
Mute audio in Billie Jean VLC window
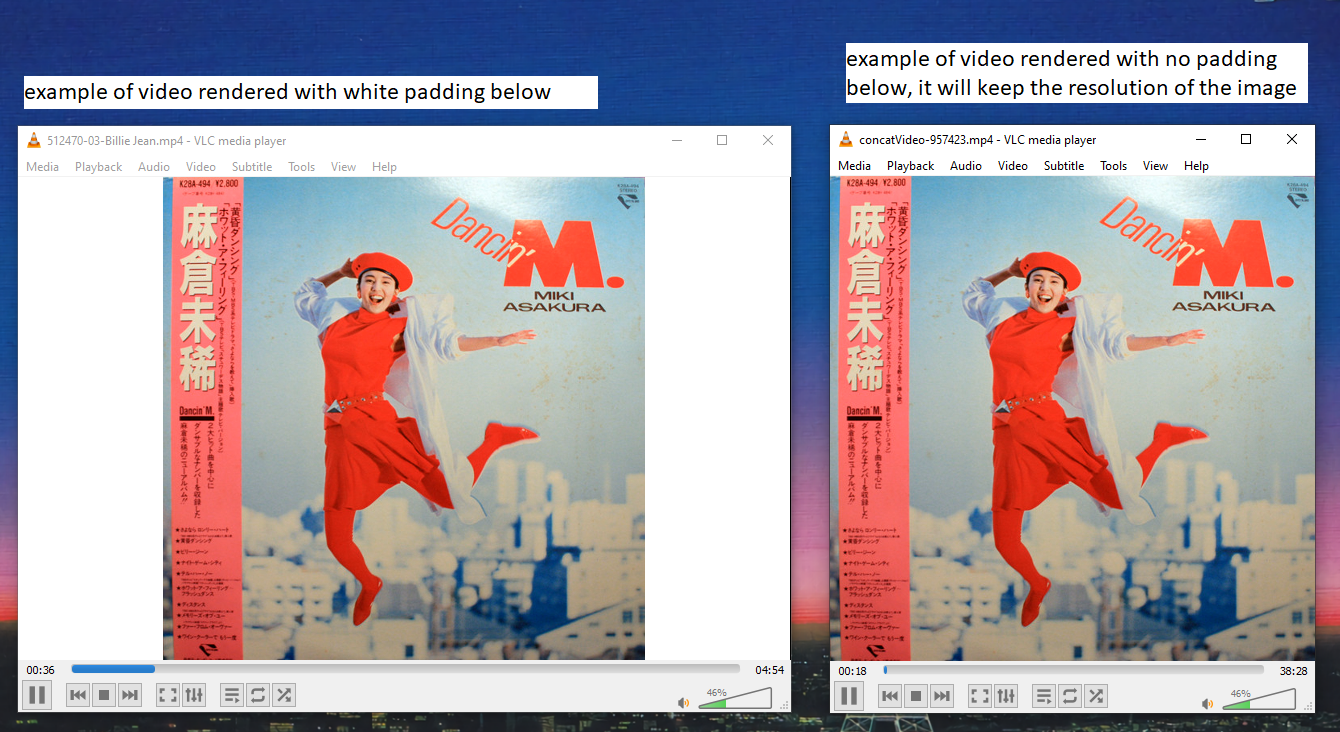pos(684,703)
